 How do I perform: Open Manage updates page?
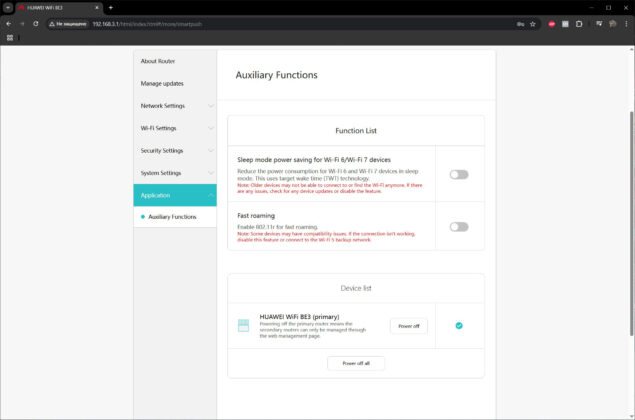tap(175, 83)
